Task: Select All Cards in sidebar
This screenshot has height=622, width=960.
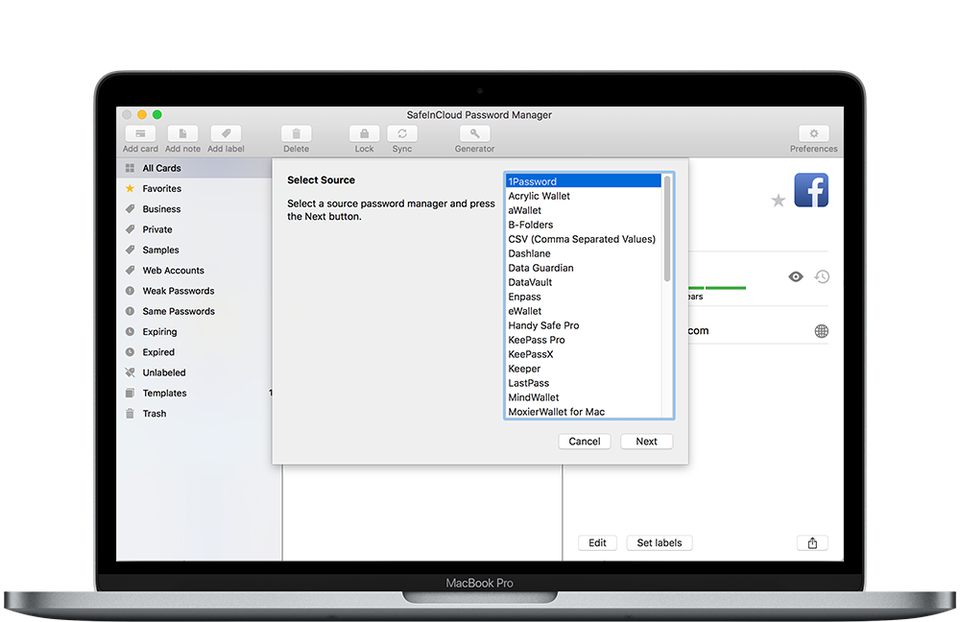Action: [x=194, y=168]
